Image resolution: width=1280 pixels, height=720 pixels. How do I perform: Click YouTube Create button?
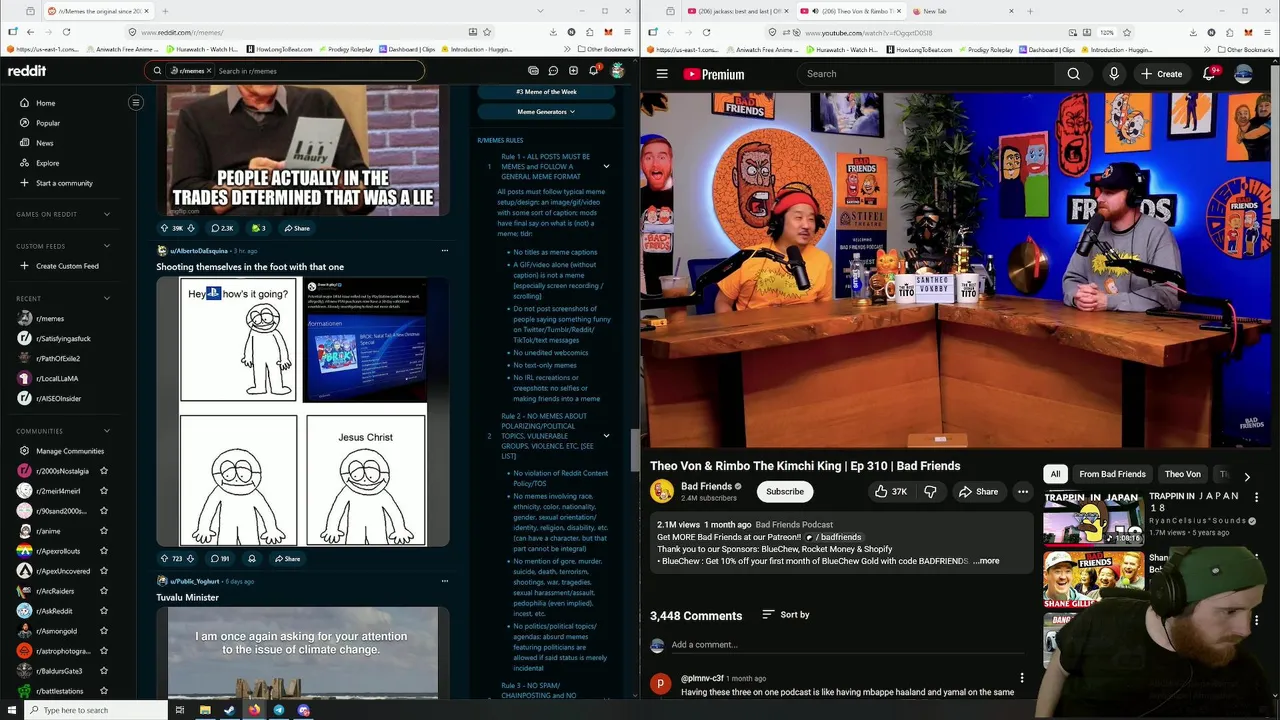point(1161,74)
